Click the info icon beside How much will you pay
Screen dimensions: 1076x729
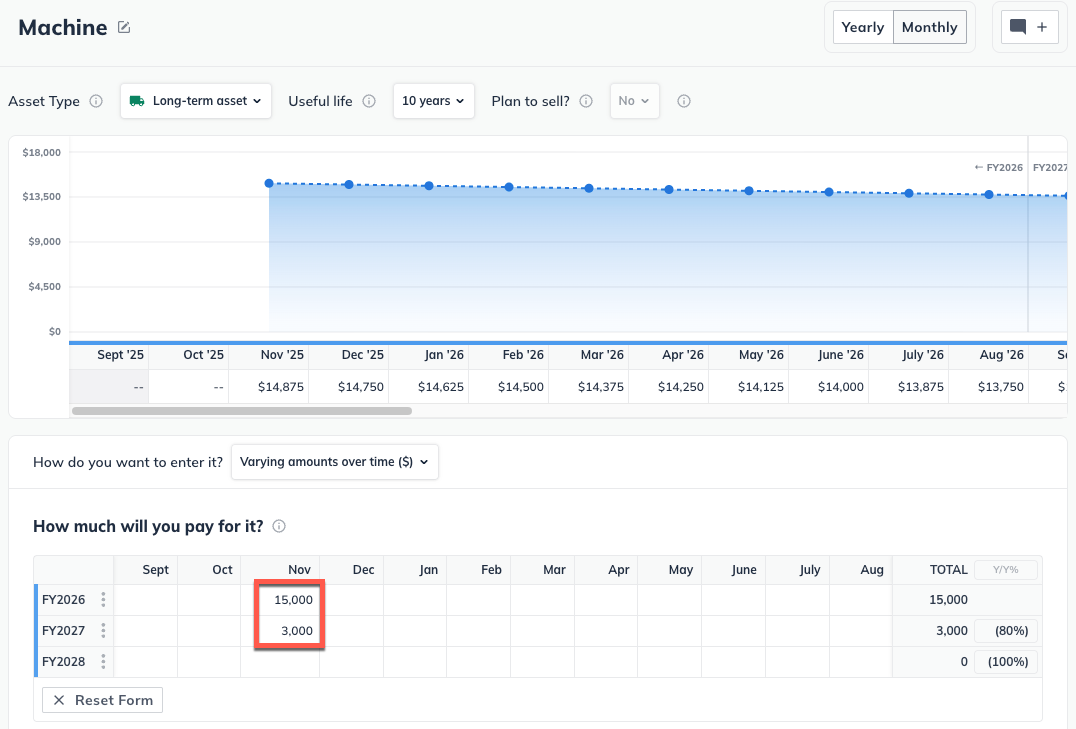[278, 526]
